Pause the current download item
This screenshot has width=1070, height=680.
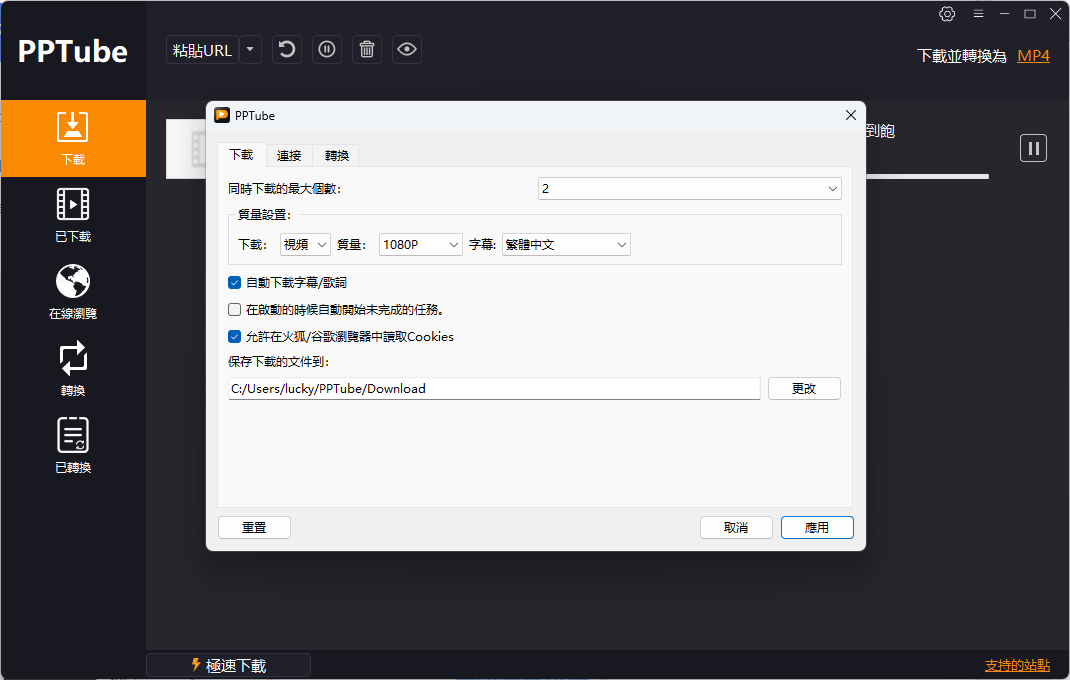1033,148
